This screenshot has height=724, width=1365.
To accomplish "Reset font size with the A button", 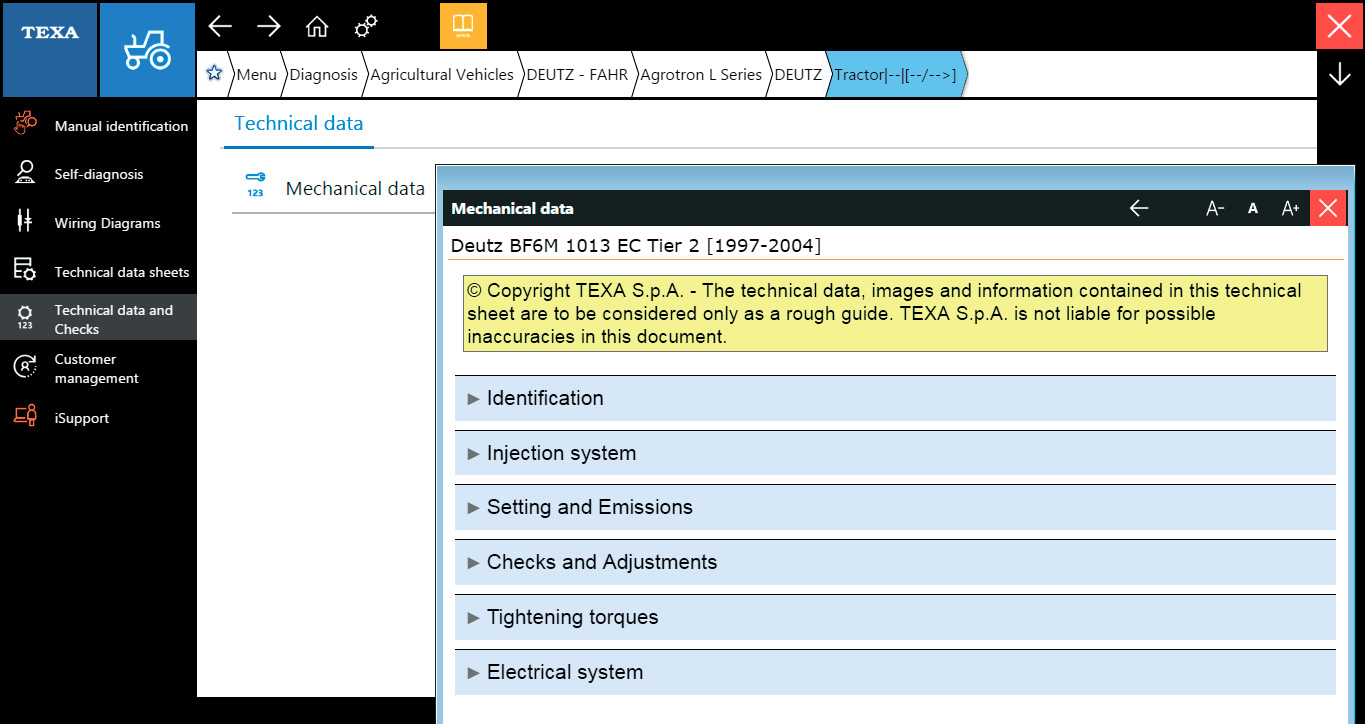I will pyautogui.click(x=1253, y=208).
